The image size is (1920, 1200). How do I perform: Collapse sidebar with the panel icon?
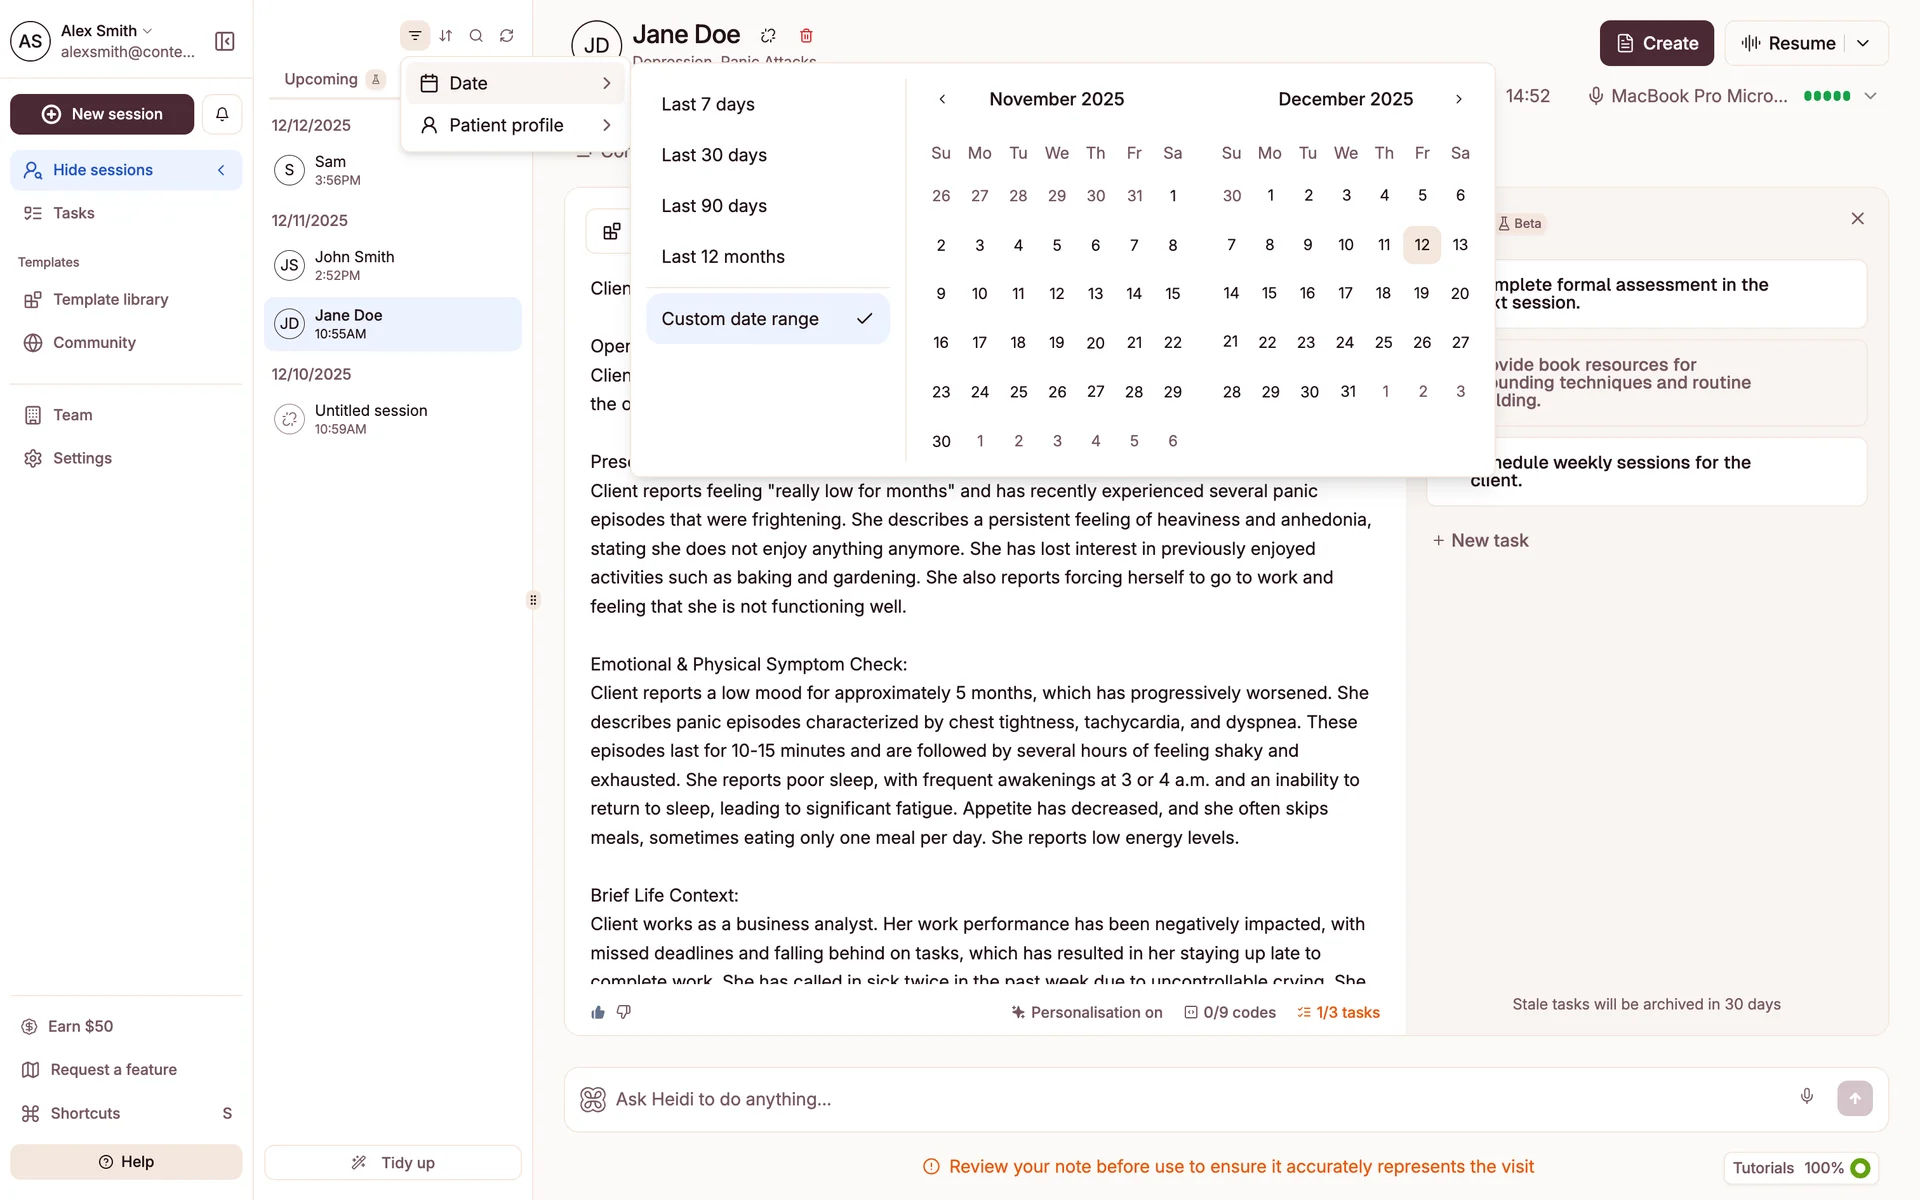pos(225,41)
